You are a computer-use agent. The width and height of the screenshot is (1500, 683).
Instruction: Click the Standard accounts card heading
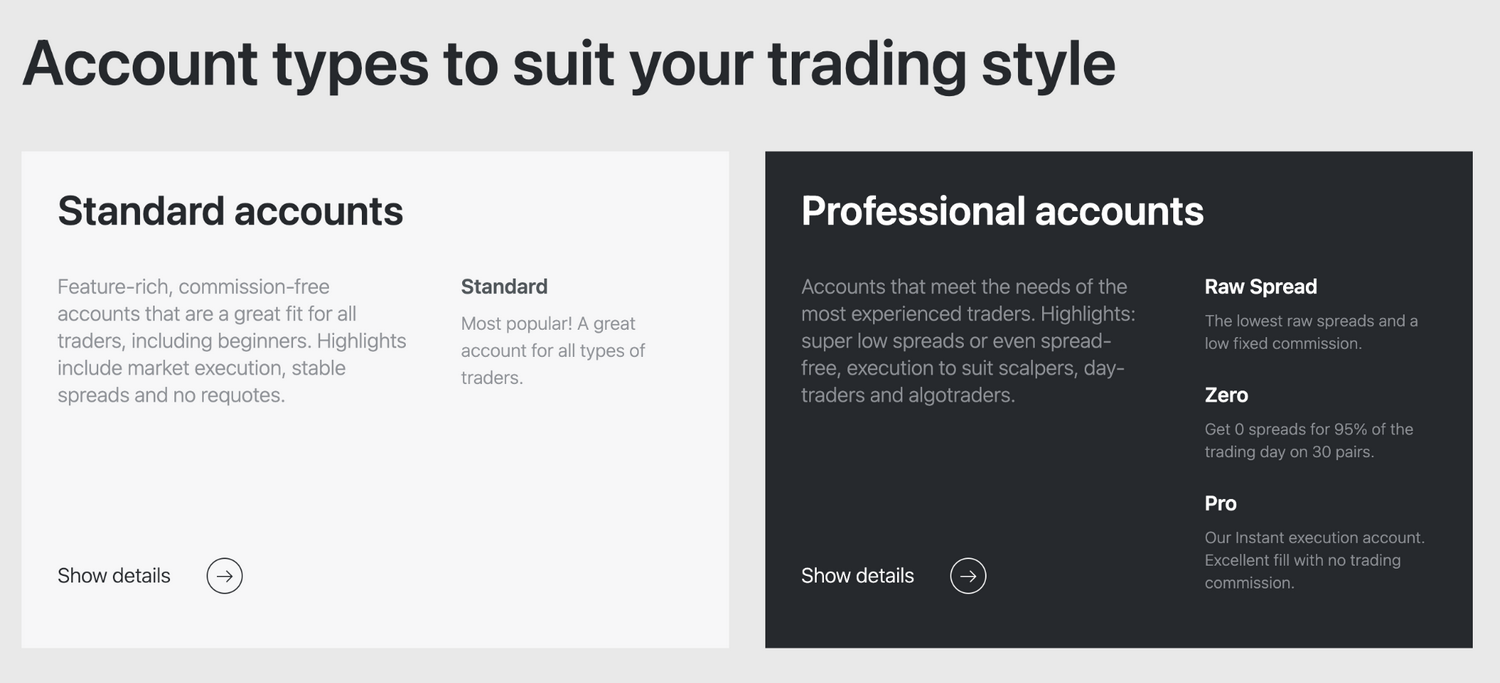[x=230, y=211]
